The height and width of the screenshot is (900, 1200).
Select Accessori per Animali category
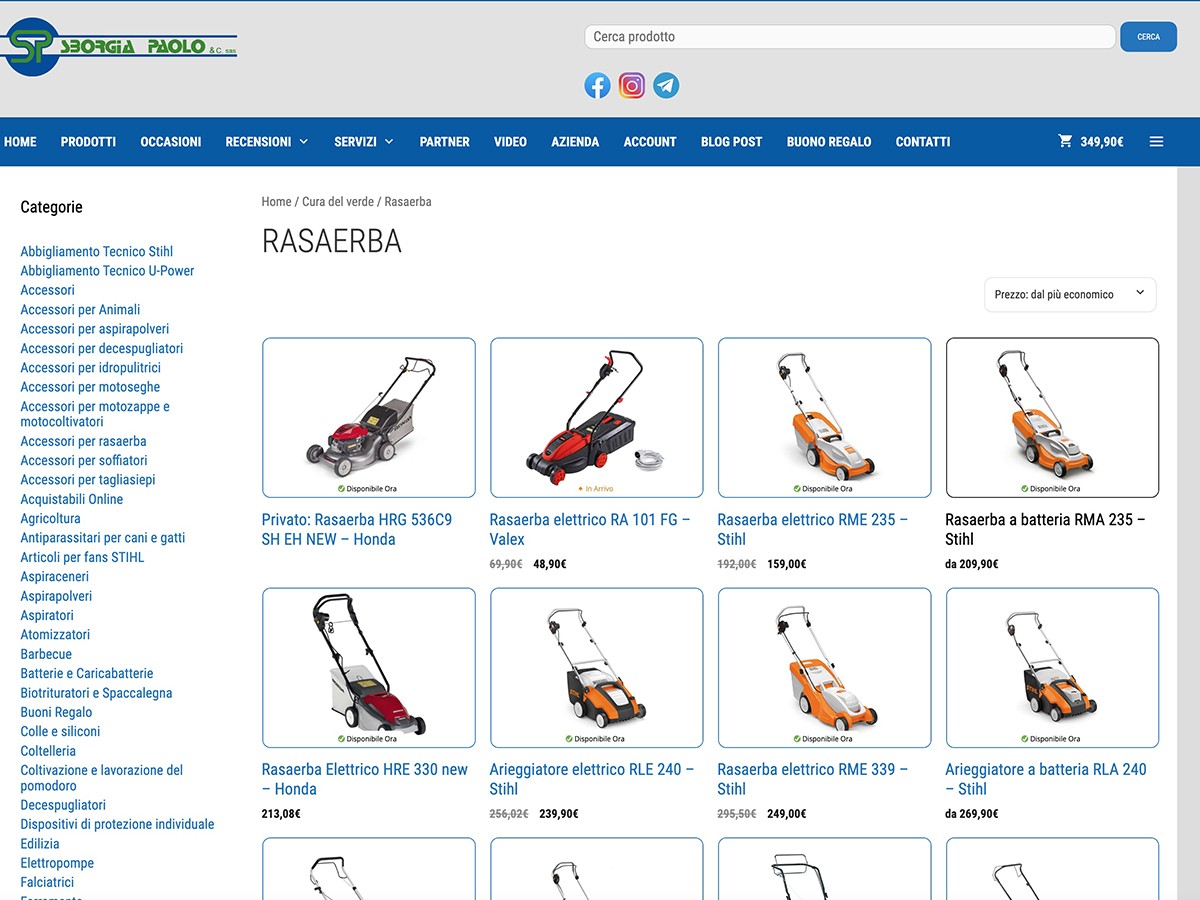point(80,310)
